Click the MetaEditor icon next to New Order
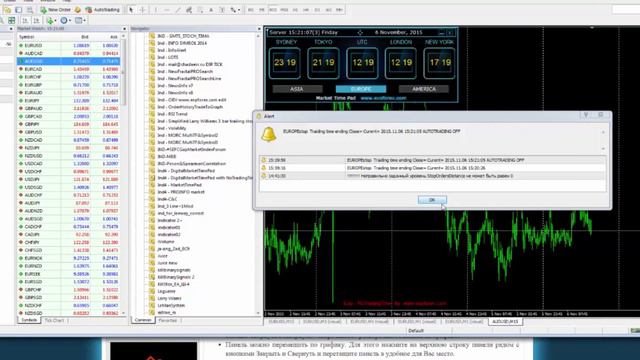 (78, 10)
